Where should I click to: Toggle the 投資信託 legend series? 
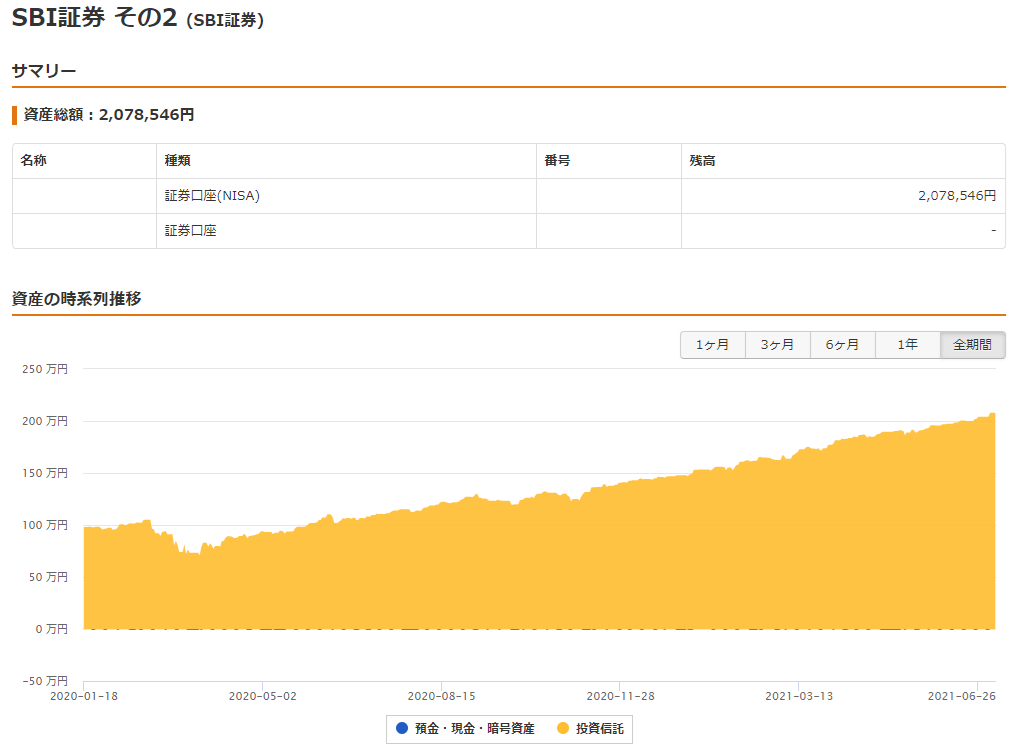tap(590, 728)
